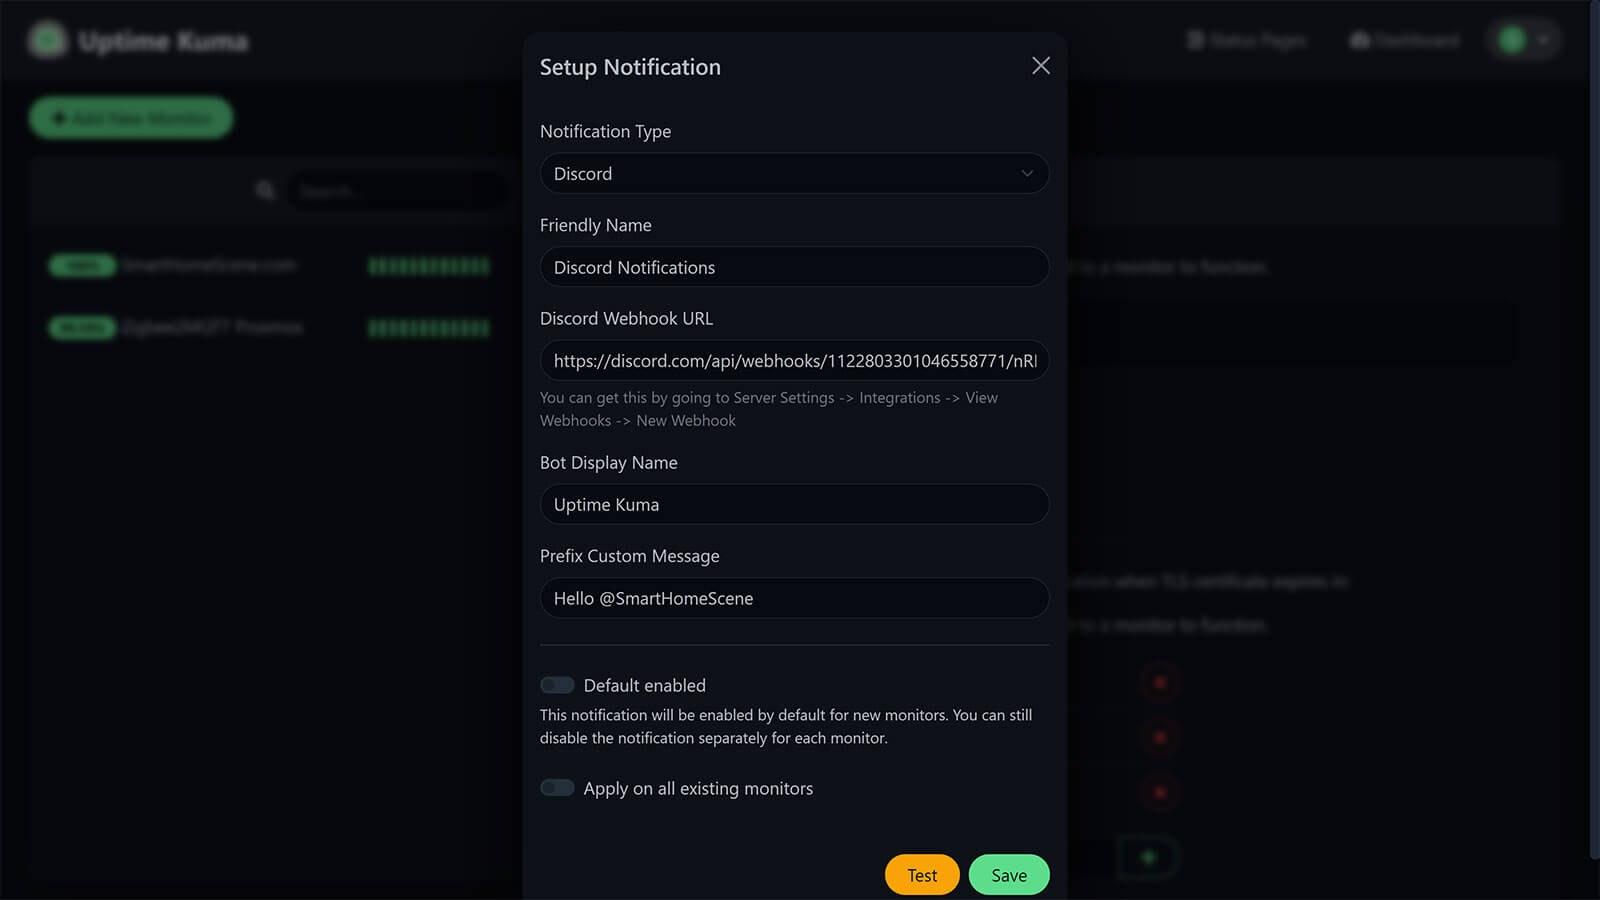Close the Setup Notification dialog with the X
The width and height of the screenshot is (1600, 900).
coord(1040,65)
